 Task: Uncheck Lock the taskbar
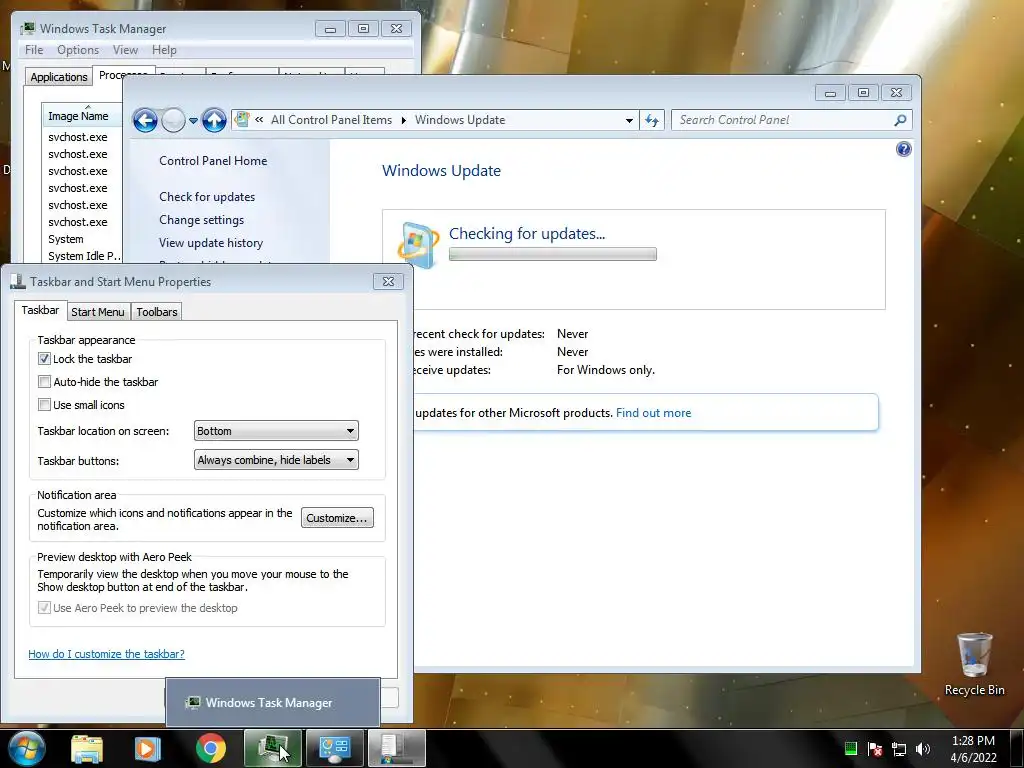point(44,359)
